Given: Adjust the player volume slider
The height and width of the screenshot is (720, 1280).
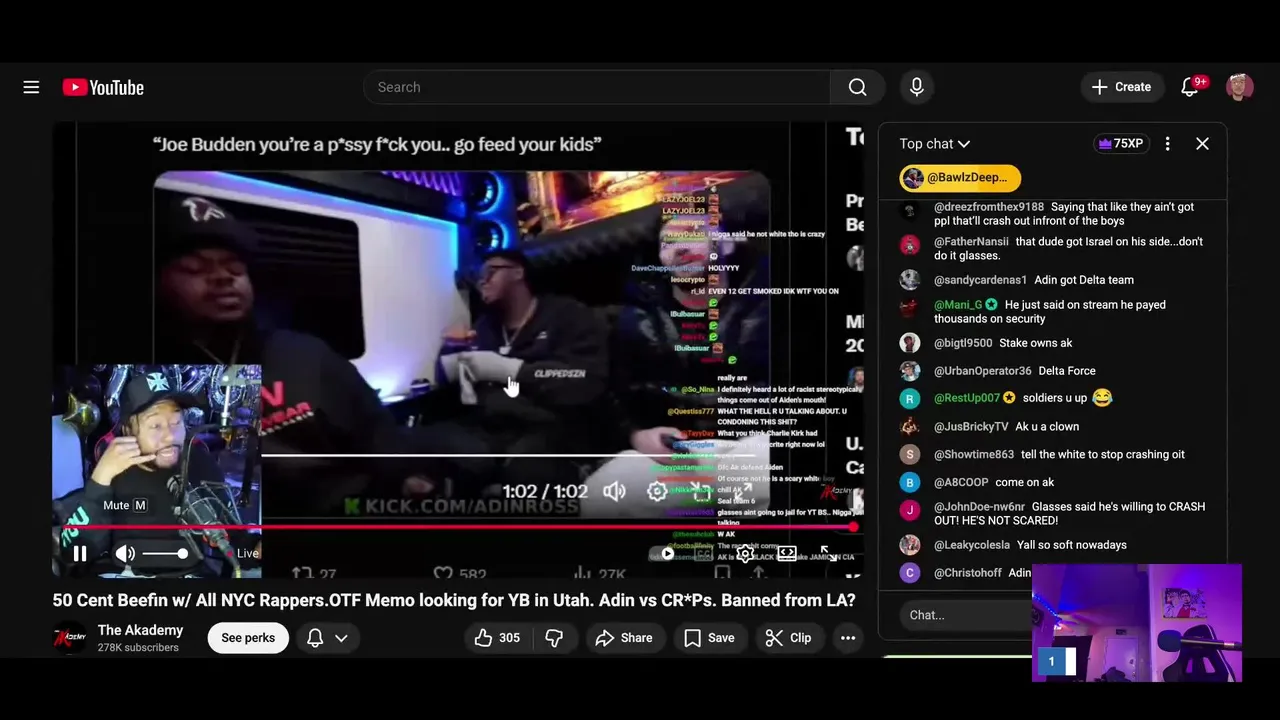Looking at the screenshot, I should [x=165, y=553].
